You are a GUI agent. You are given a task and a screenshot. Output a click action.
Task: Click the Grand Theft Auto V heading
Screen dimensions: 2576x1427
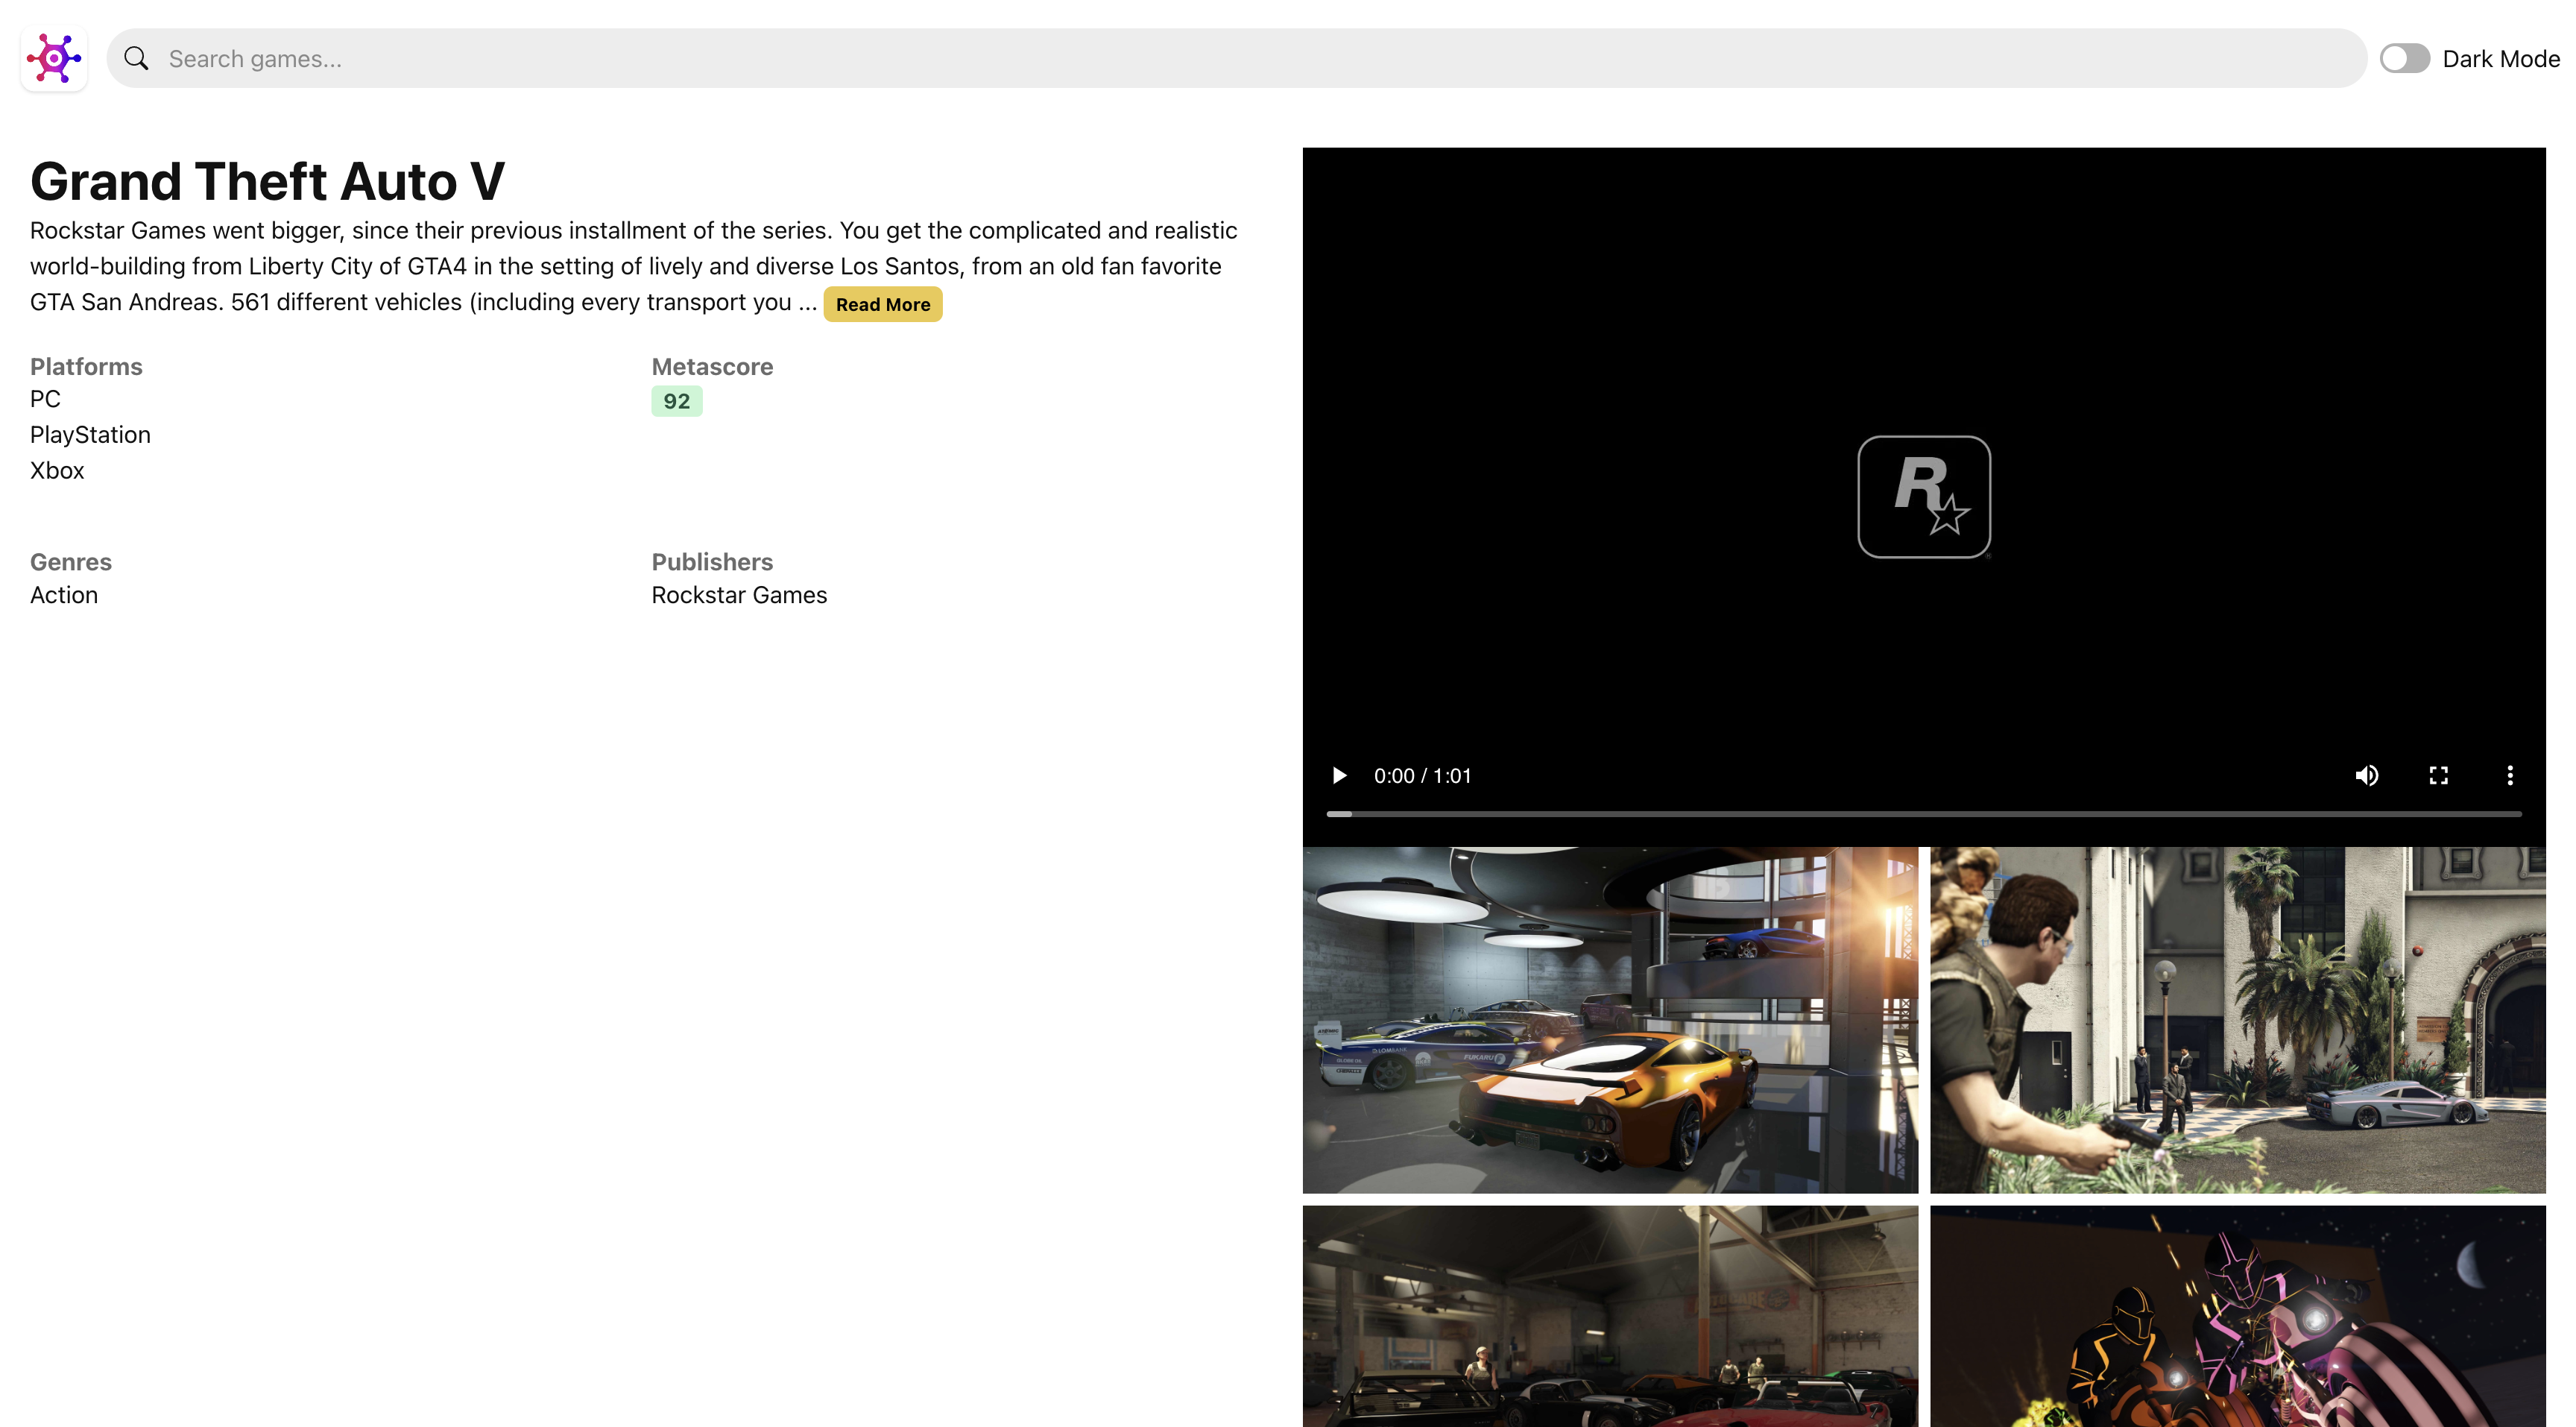click(x=267, y=181)
